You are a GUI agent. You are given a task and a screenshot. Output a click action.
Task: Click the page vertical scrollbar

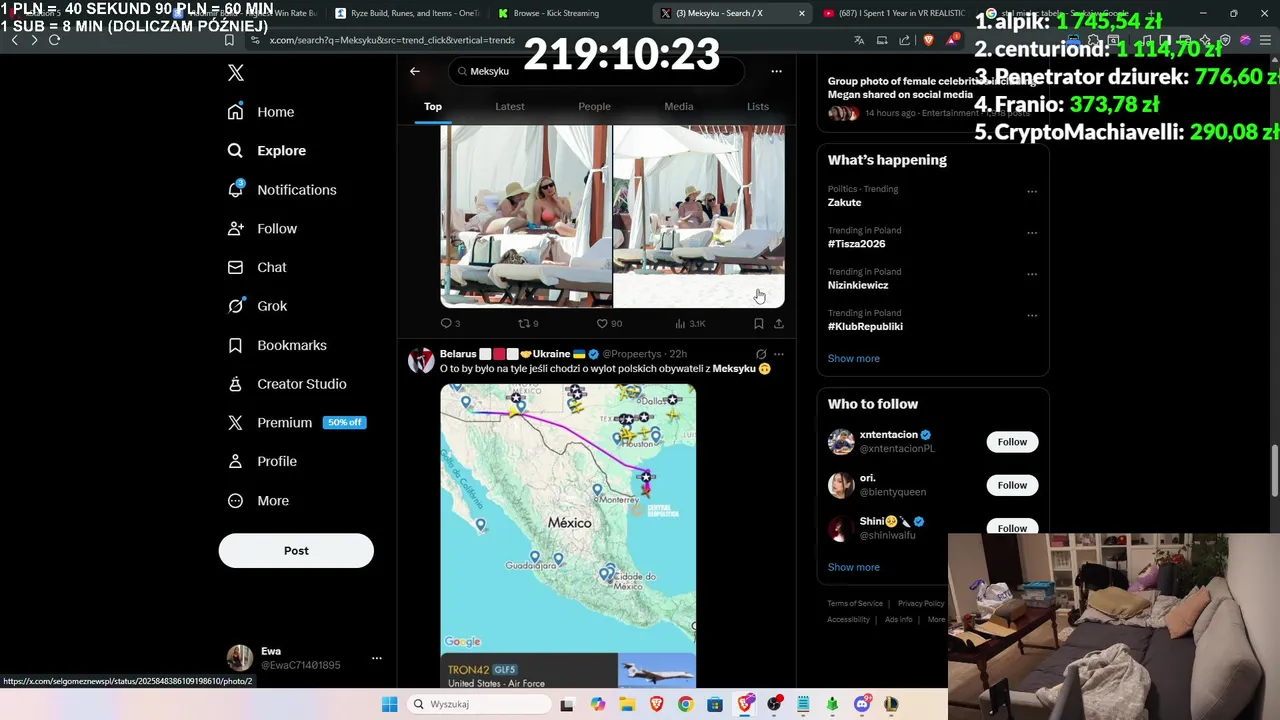(1274, 469)
